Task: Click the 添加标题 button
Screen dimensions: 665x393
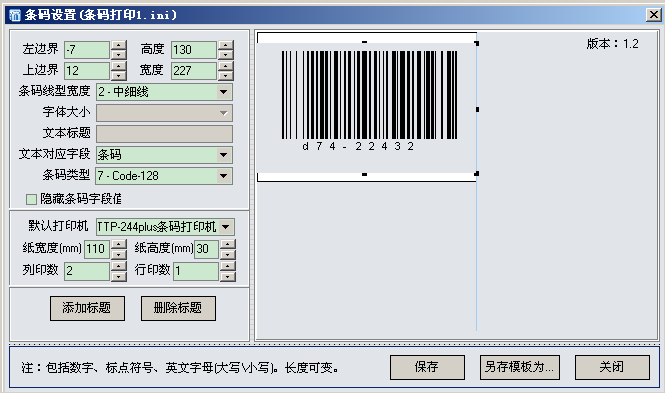Action: [87, 308]
